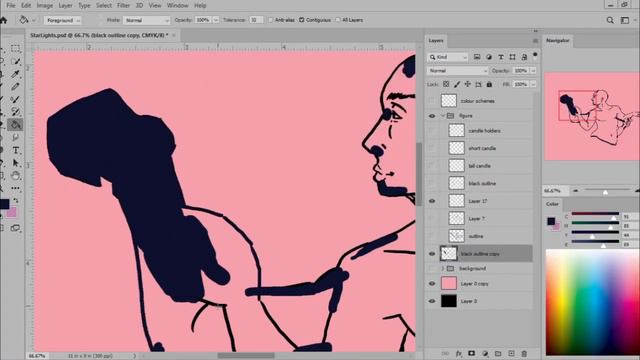Lock all with padlock icon
Screen dimensions: 640x360
489,84
